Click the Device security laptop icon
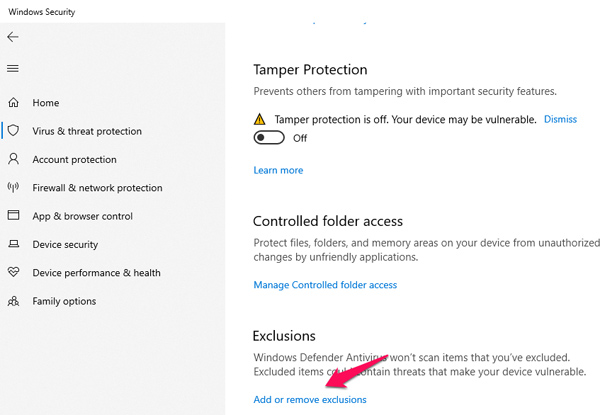Viewport: 600px width, 415px height. 13,244
